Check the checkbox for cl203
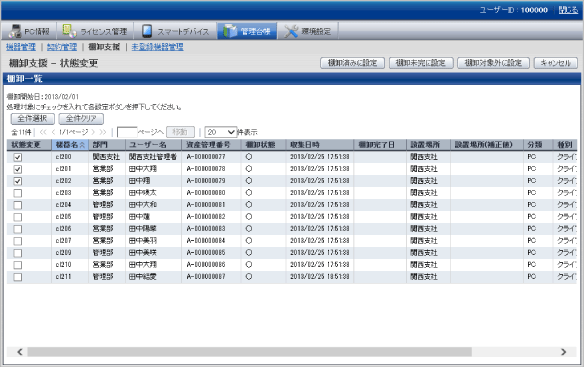584x367 pixels. tap(18, 193)
